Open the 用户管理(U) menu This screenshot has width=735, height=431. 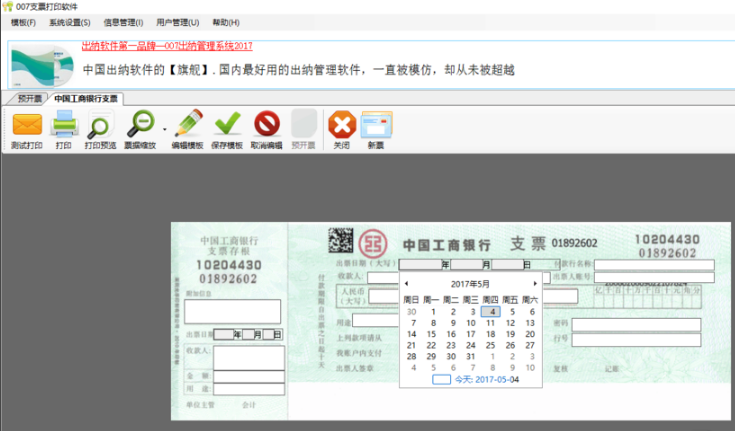[178, 23]
